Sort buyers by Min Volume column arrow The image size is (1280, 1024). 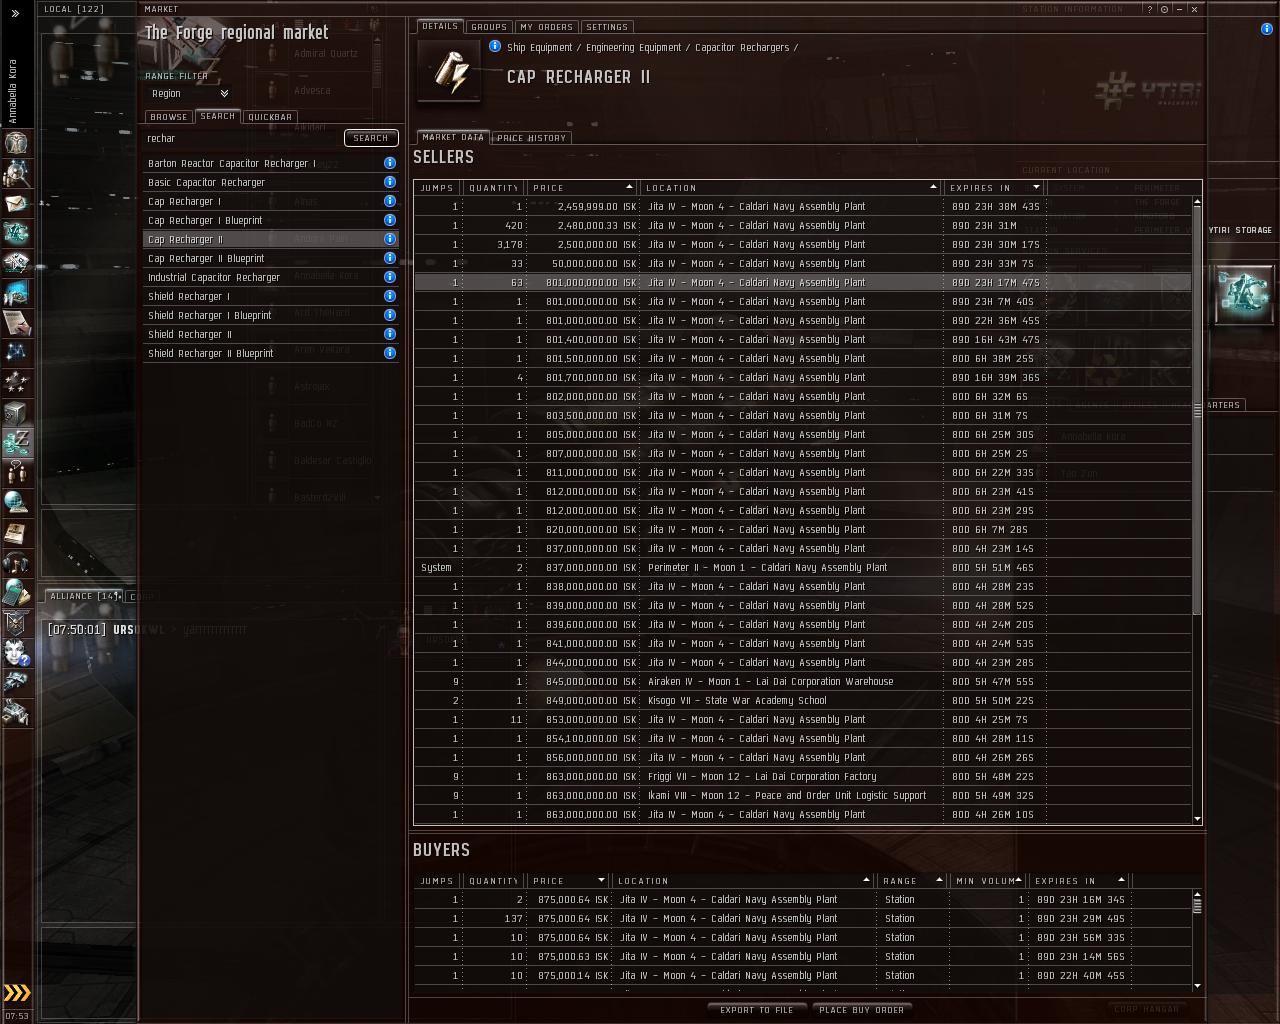[1018, 880]
